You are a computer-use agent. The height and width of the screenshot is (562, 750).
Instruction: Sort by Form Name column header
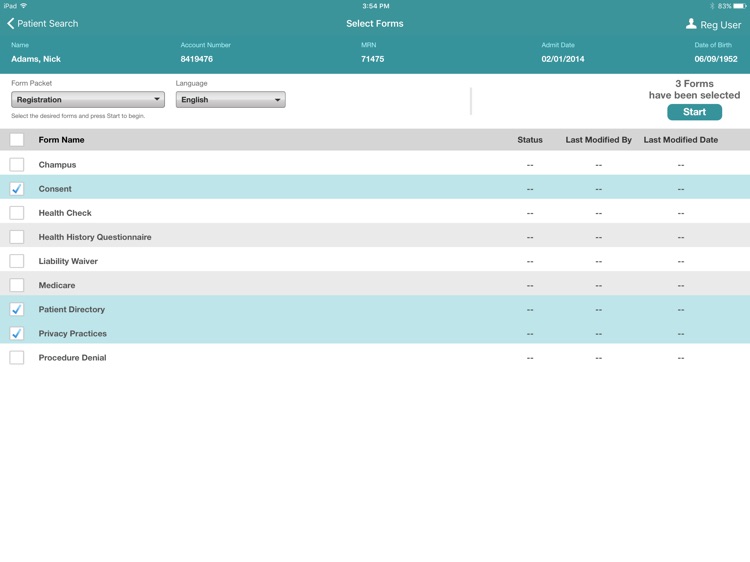pos(61,140)
